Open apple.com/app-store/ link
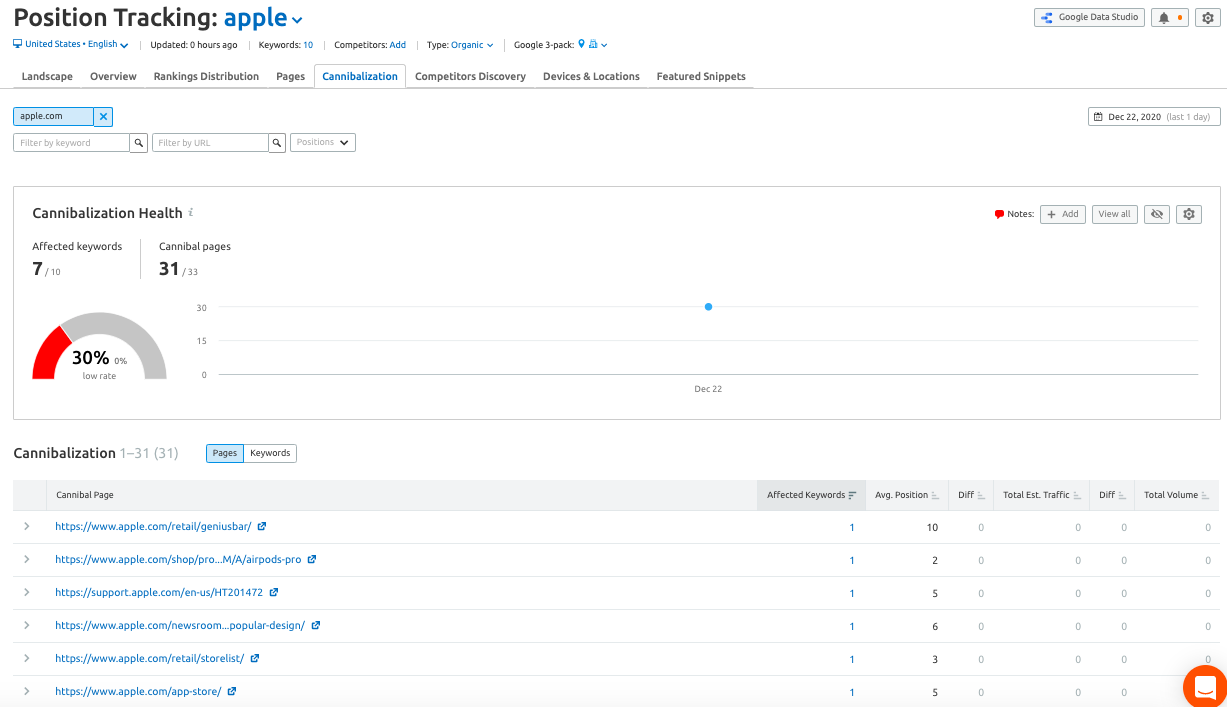The width and height of the screenshot is (1227, 707). tap(138, 692)
